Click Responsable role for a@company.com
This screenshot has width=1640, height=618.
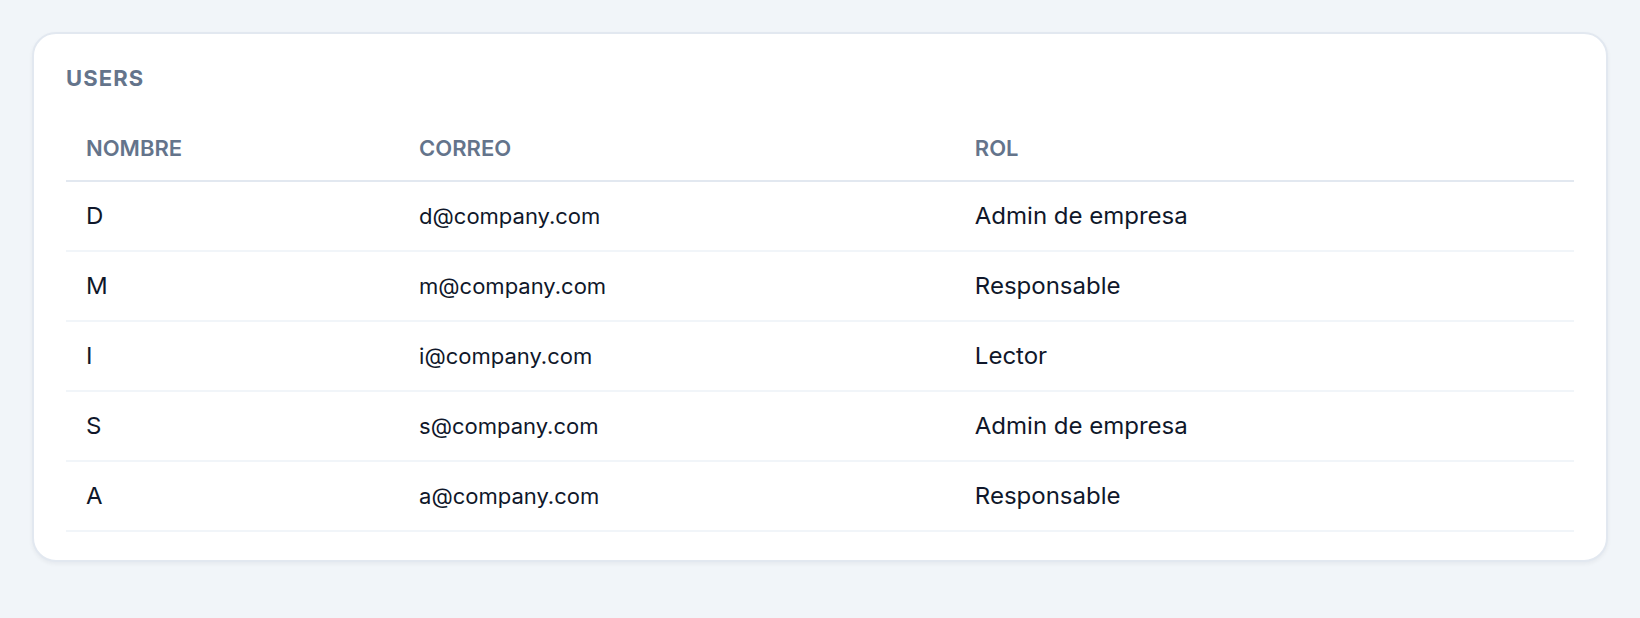click(1047, 496)
